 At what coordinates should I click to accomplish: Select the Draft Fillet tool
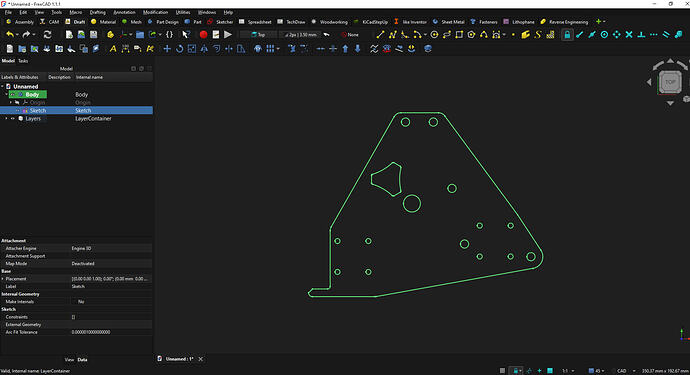pyautogui.click(x=404, y=34)
